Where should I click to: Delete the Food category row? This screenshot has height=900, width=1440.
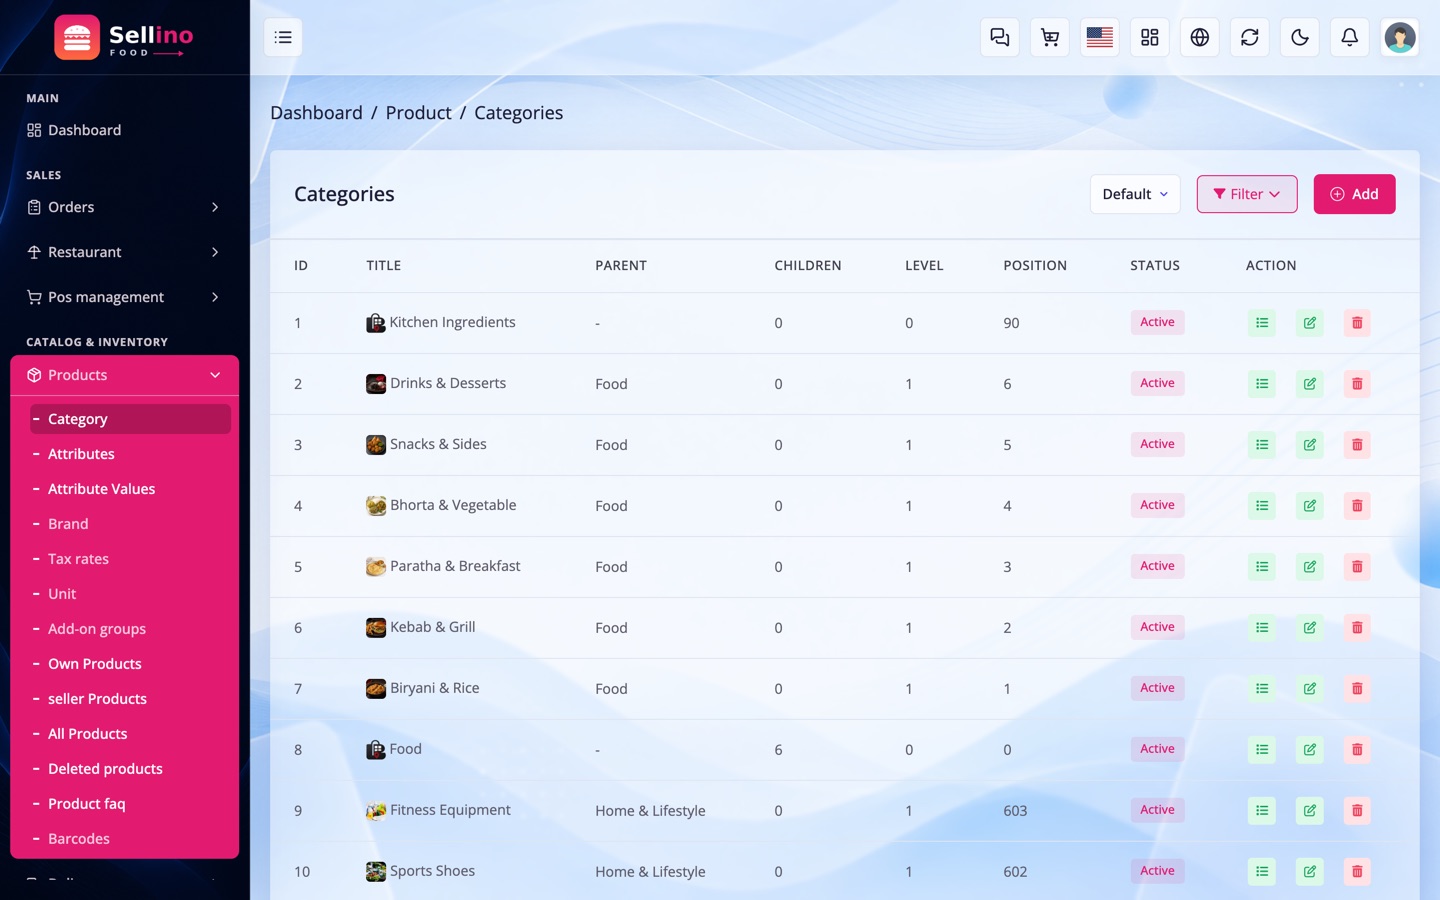click(x=1357, y=750)
